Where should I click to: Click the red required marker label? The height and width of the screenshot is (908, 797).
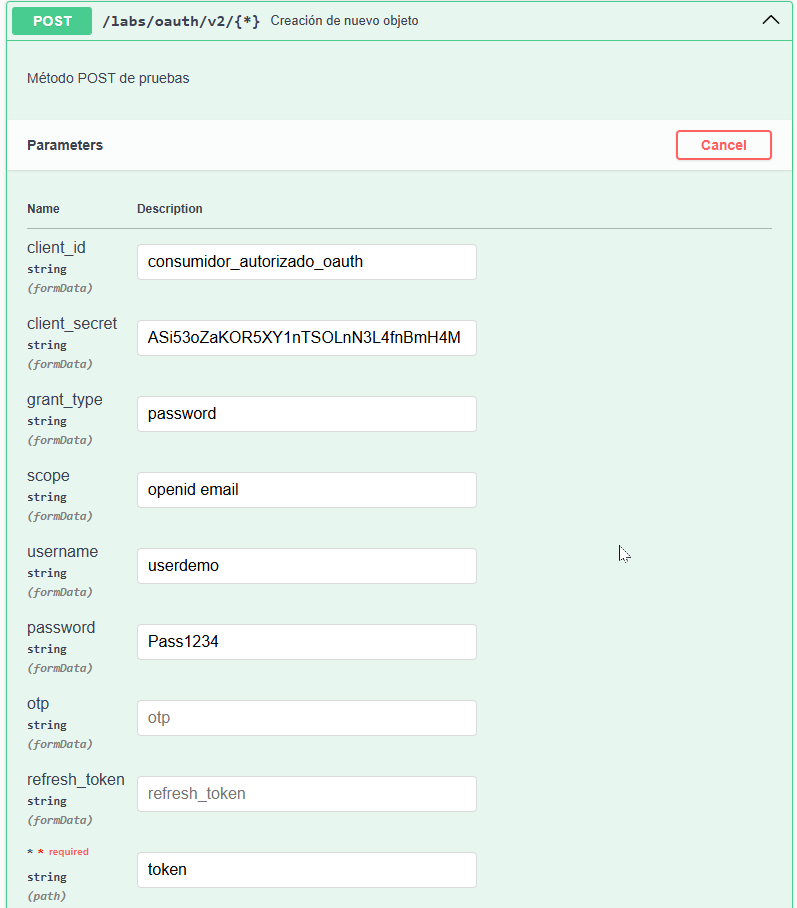[63, 852]
